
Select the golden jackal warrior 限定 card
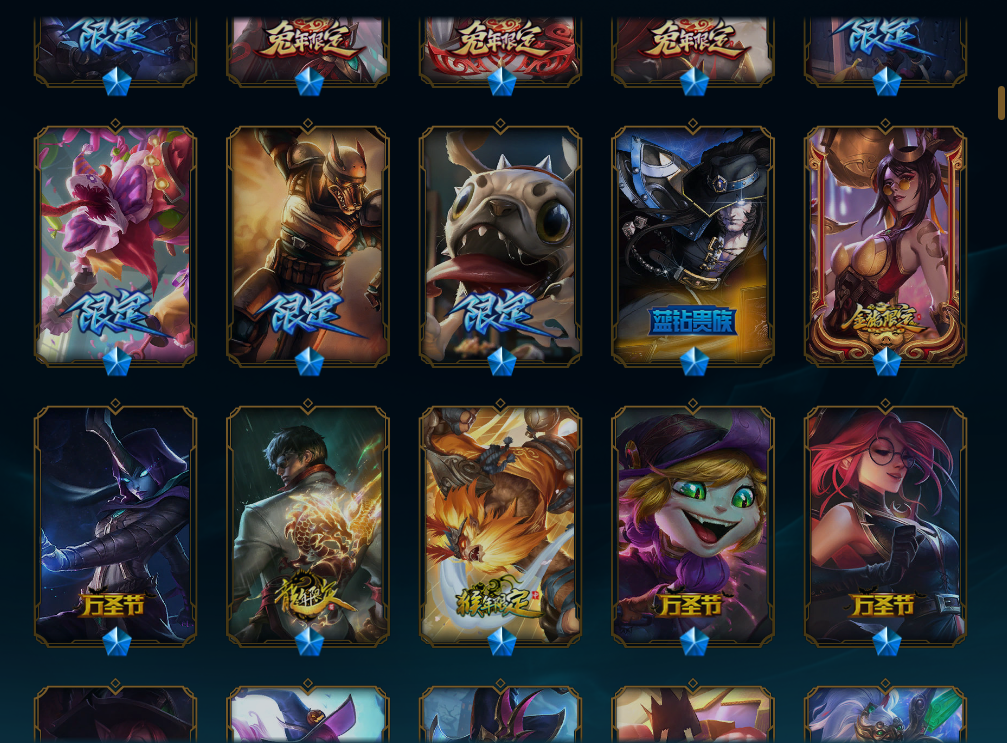click(308, 246)
